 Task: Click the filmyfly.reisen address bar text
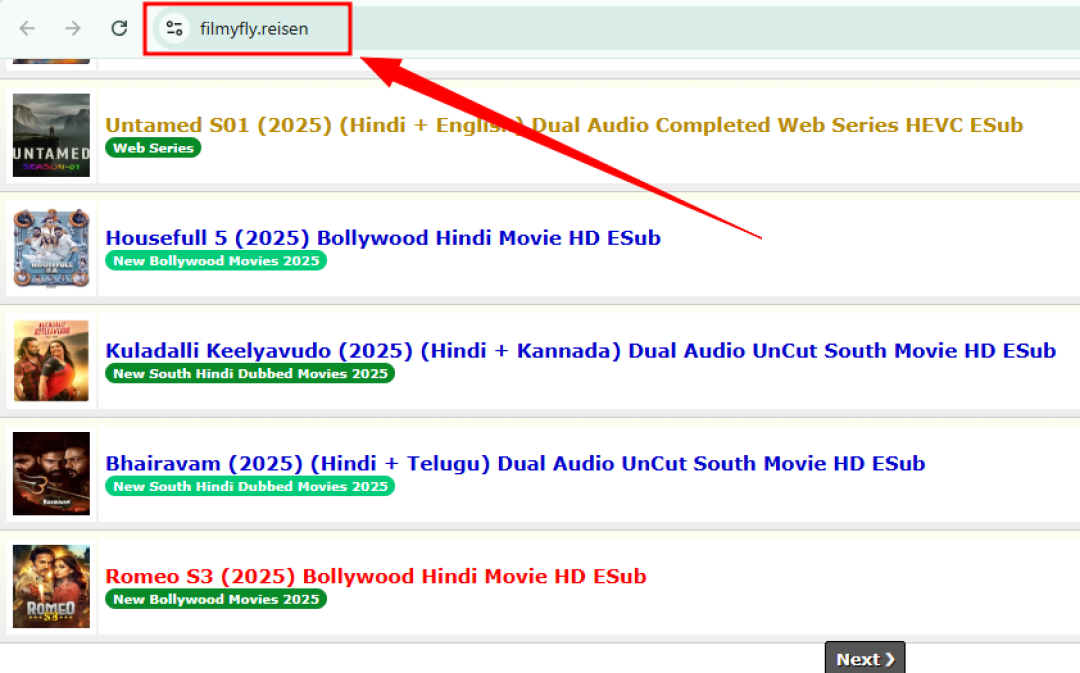point(254,29)
